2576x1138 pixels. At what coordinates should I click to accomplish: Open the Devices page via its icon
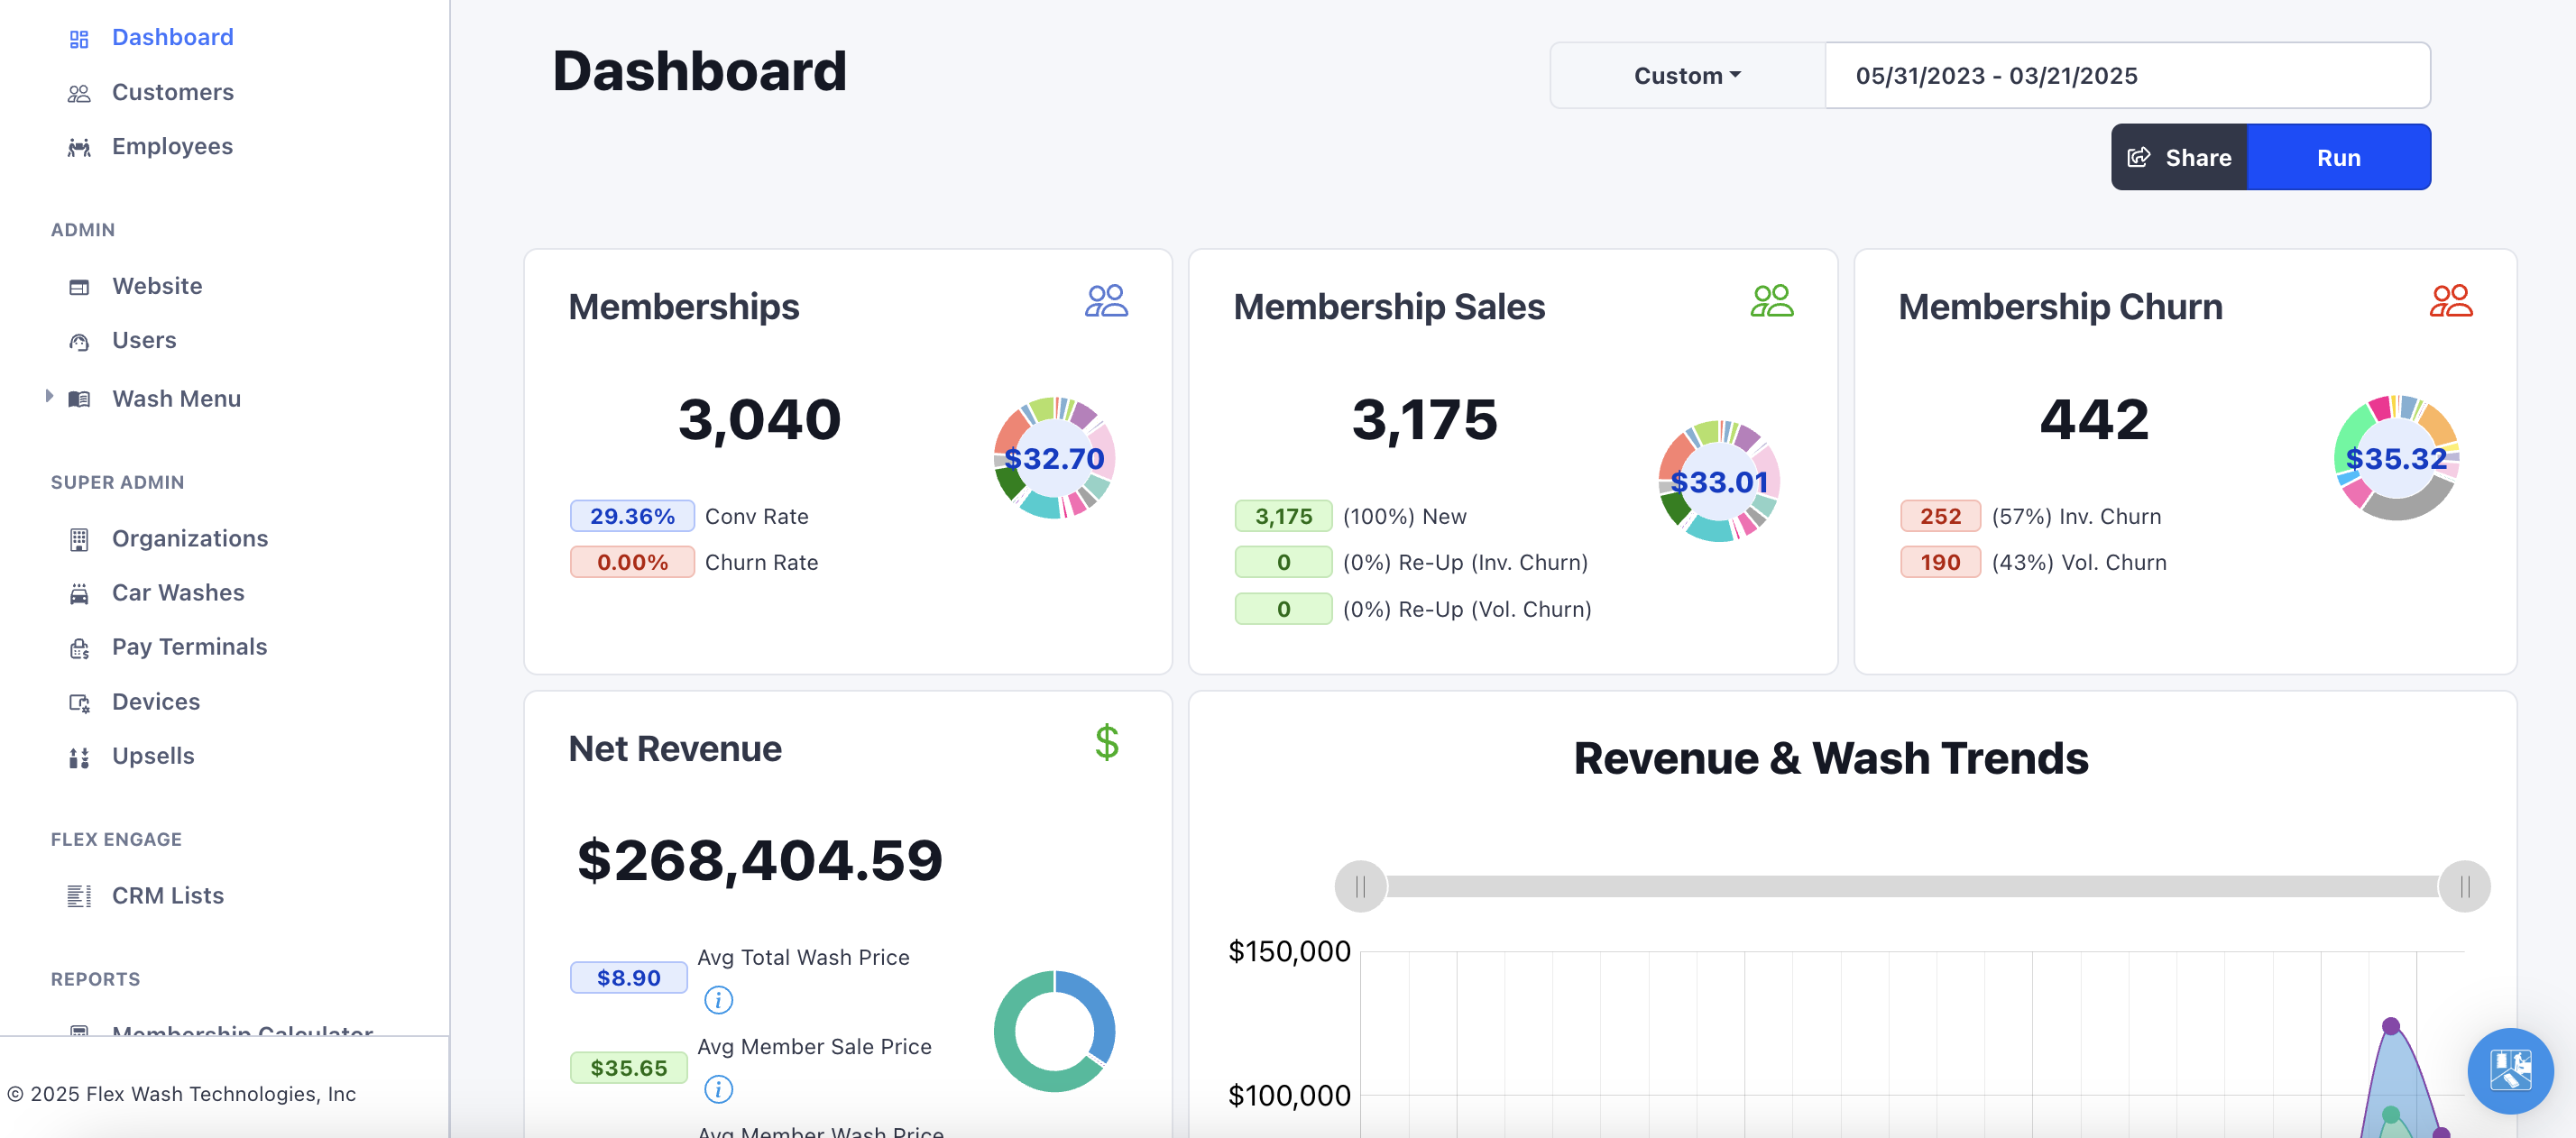pos(79,701)
